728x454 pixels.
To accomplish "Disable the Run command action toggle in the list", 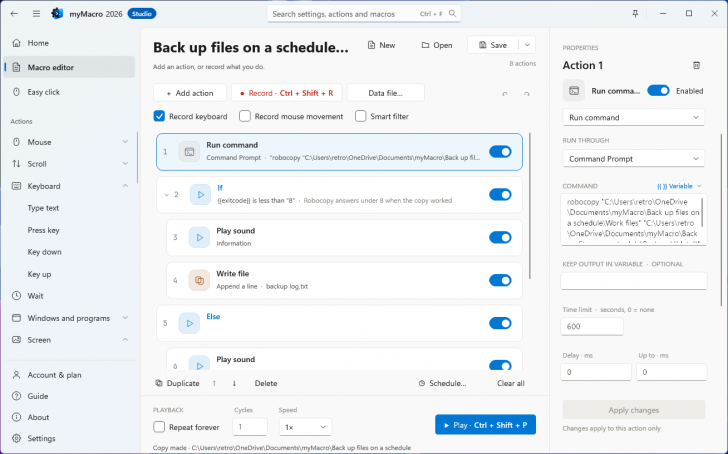I will [500, 152].
